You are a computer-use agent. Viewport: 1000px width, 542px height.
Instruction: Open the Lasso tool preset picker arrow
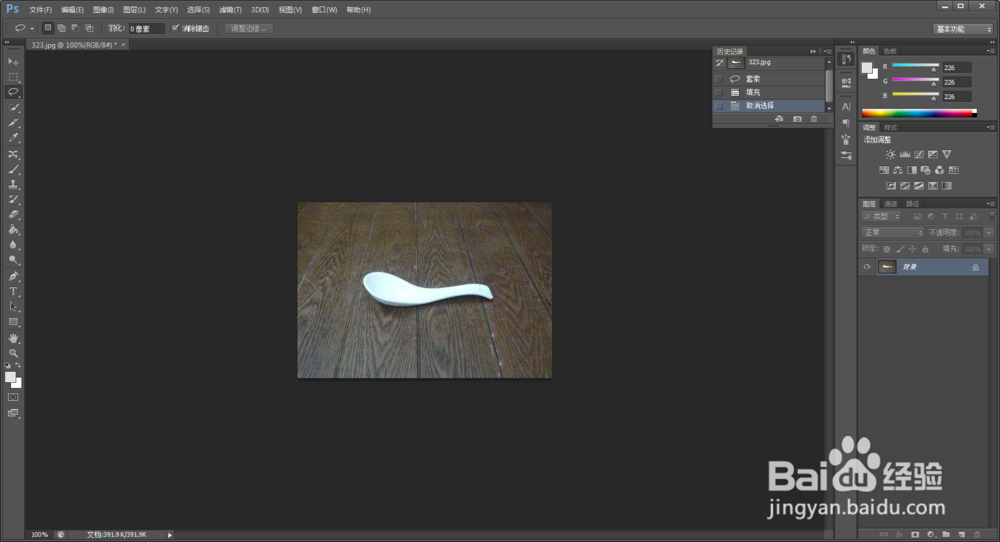click(32, 29)
